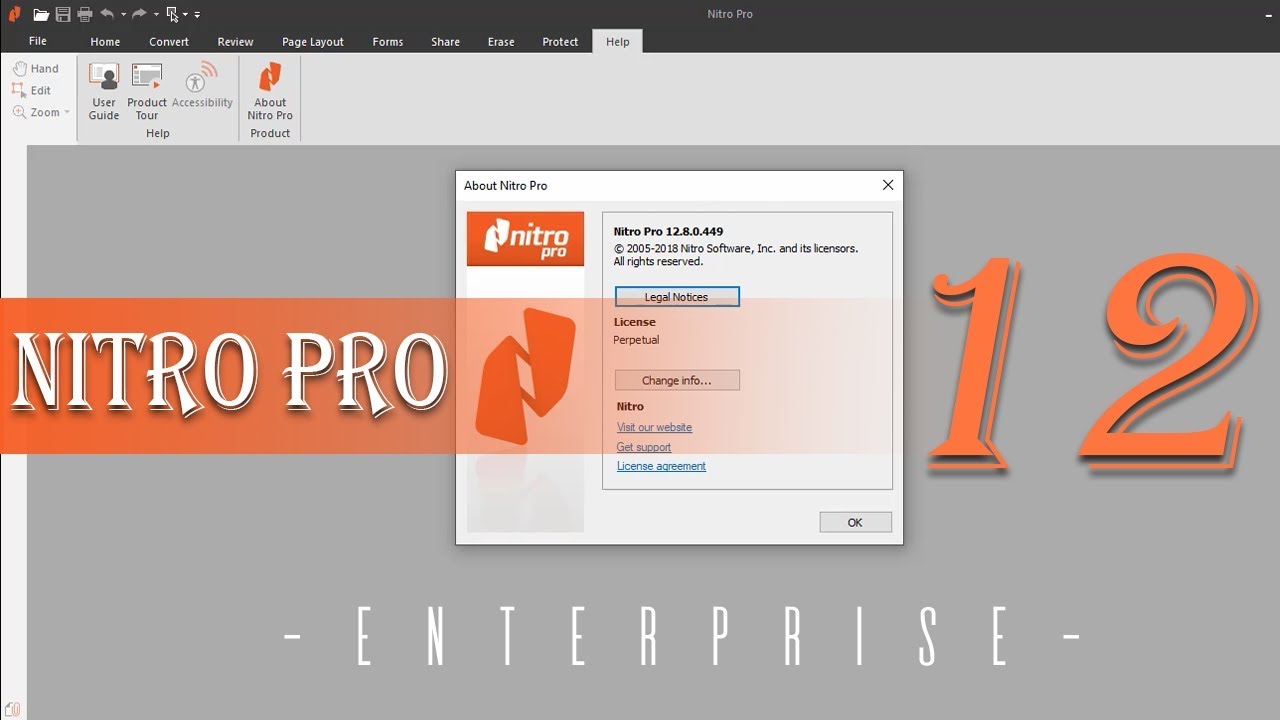
Task: Open the License agreement link
Action: click(661, 466)
